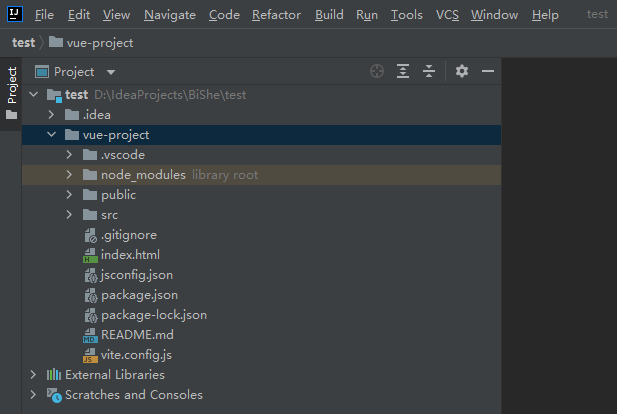The image size is (617, 414).
Task: Select package.json in the project tree
Action: [x=139, y=295]
